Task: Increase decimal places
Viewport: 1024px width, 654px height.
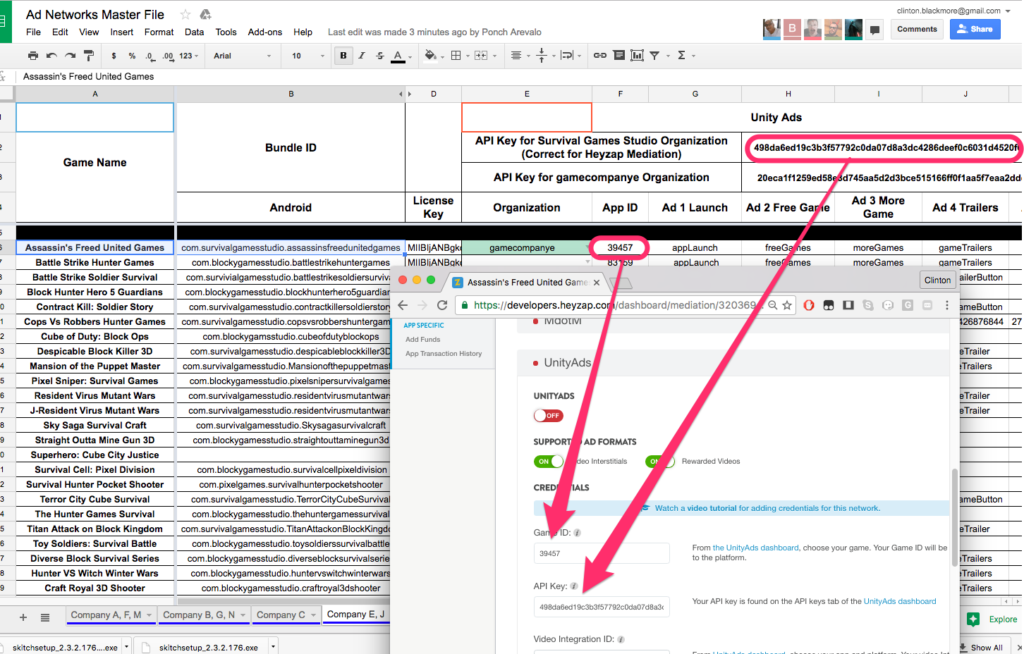Action: (x=168, y=56)
